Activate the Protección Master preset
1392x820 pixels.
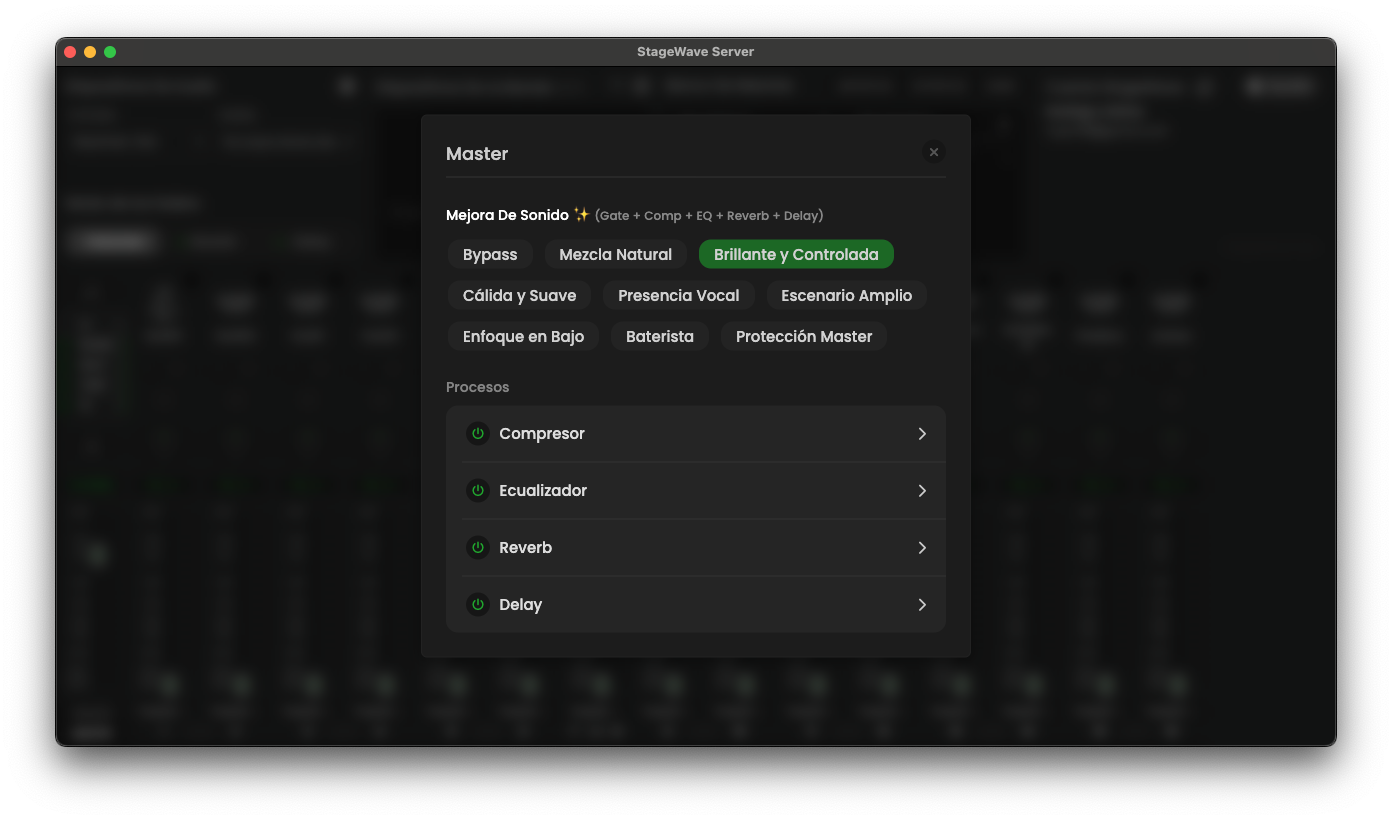tap(803, 336)
